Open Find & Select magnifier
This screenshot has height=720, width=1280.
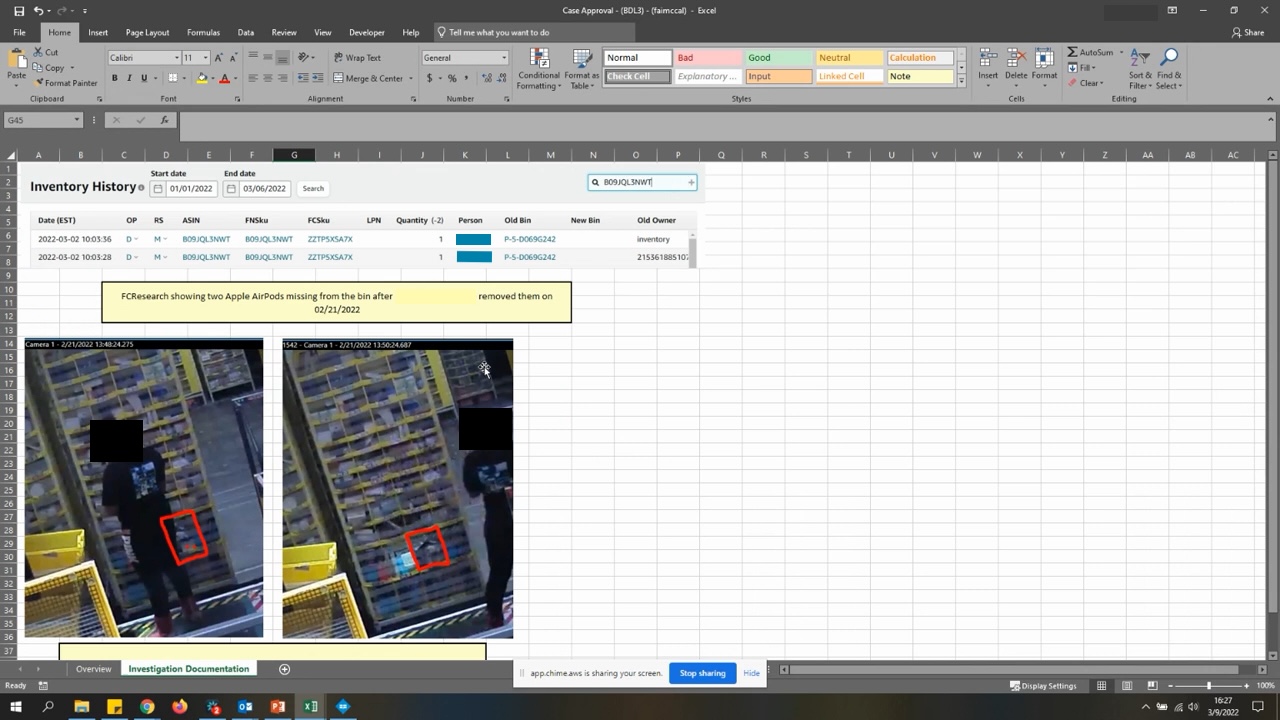point(1168,58)
